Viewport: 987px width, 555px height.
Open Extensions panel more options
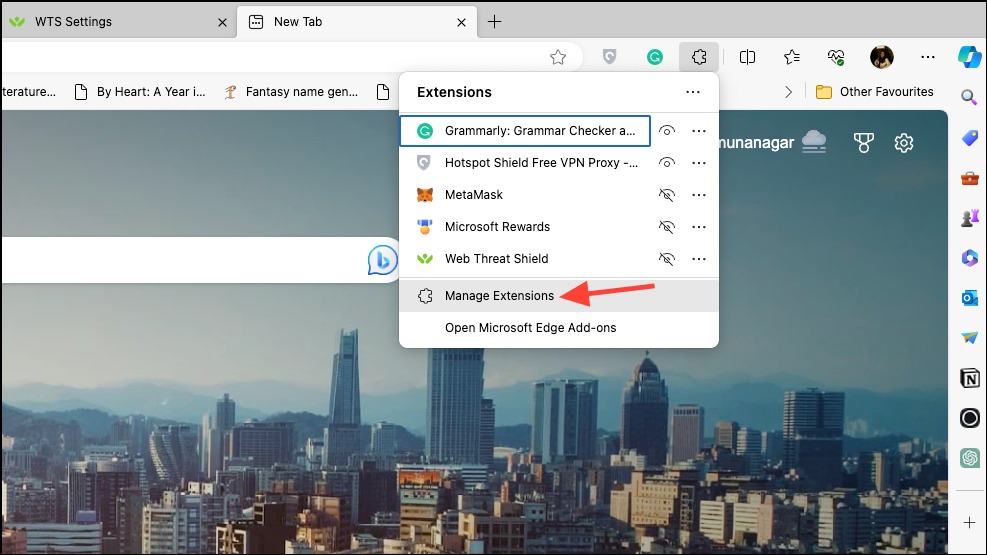(x=692, y=92)
